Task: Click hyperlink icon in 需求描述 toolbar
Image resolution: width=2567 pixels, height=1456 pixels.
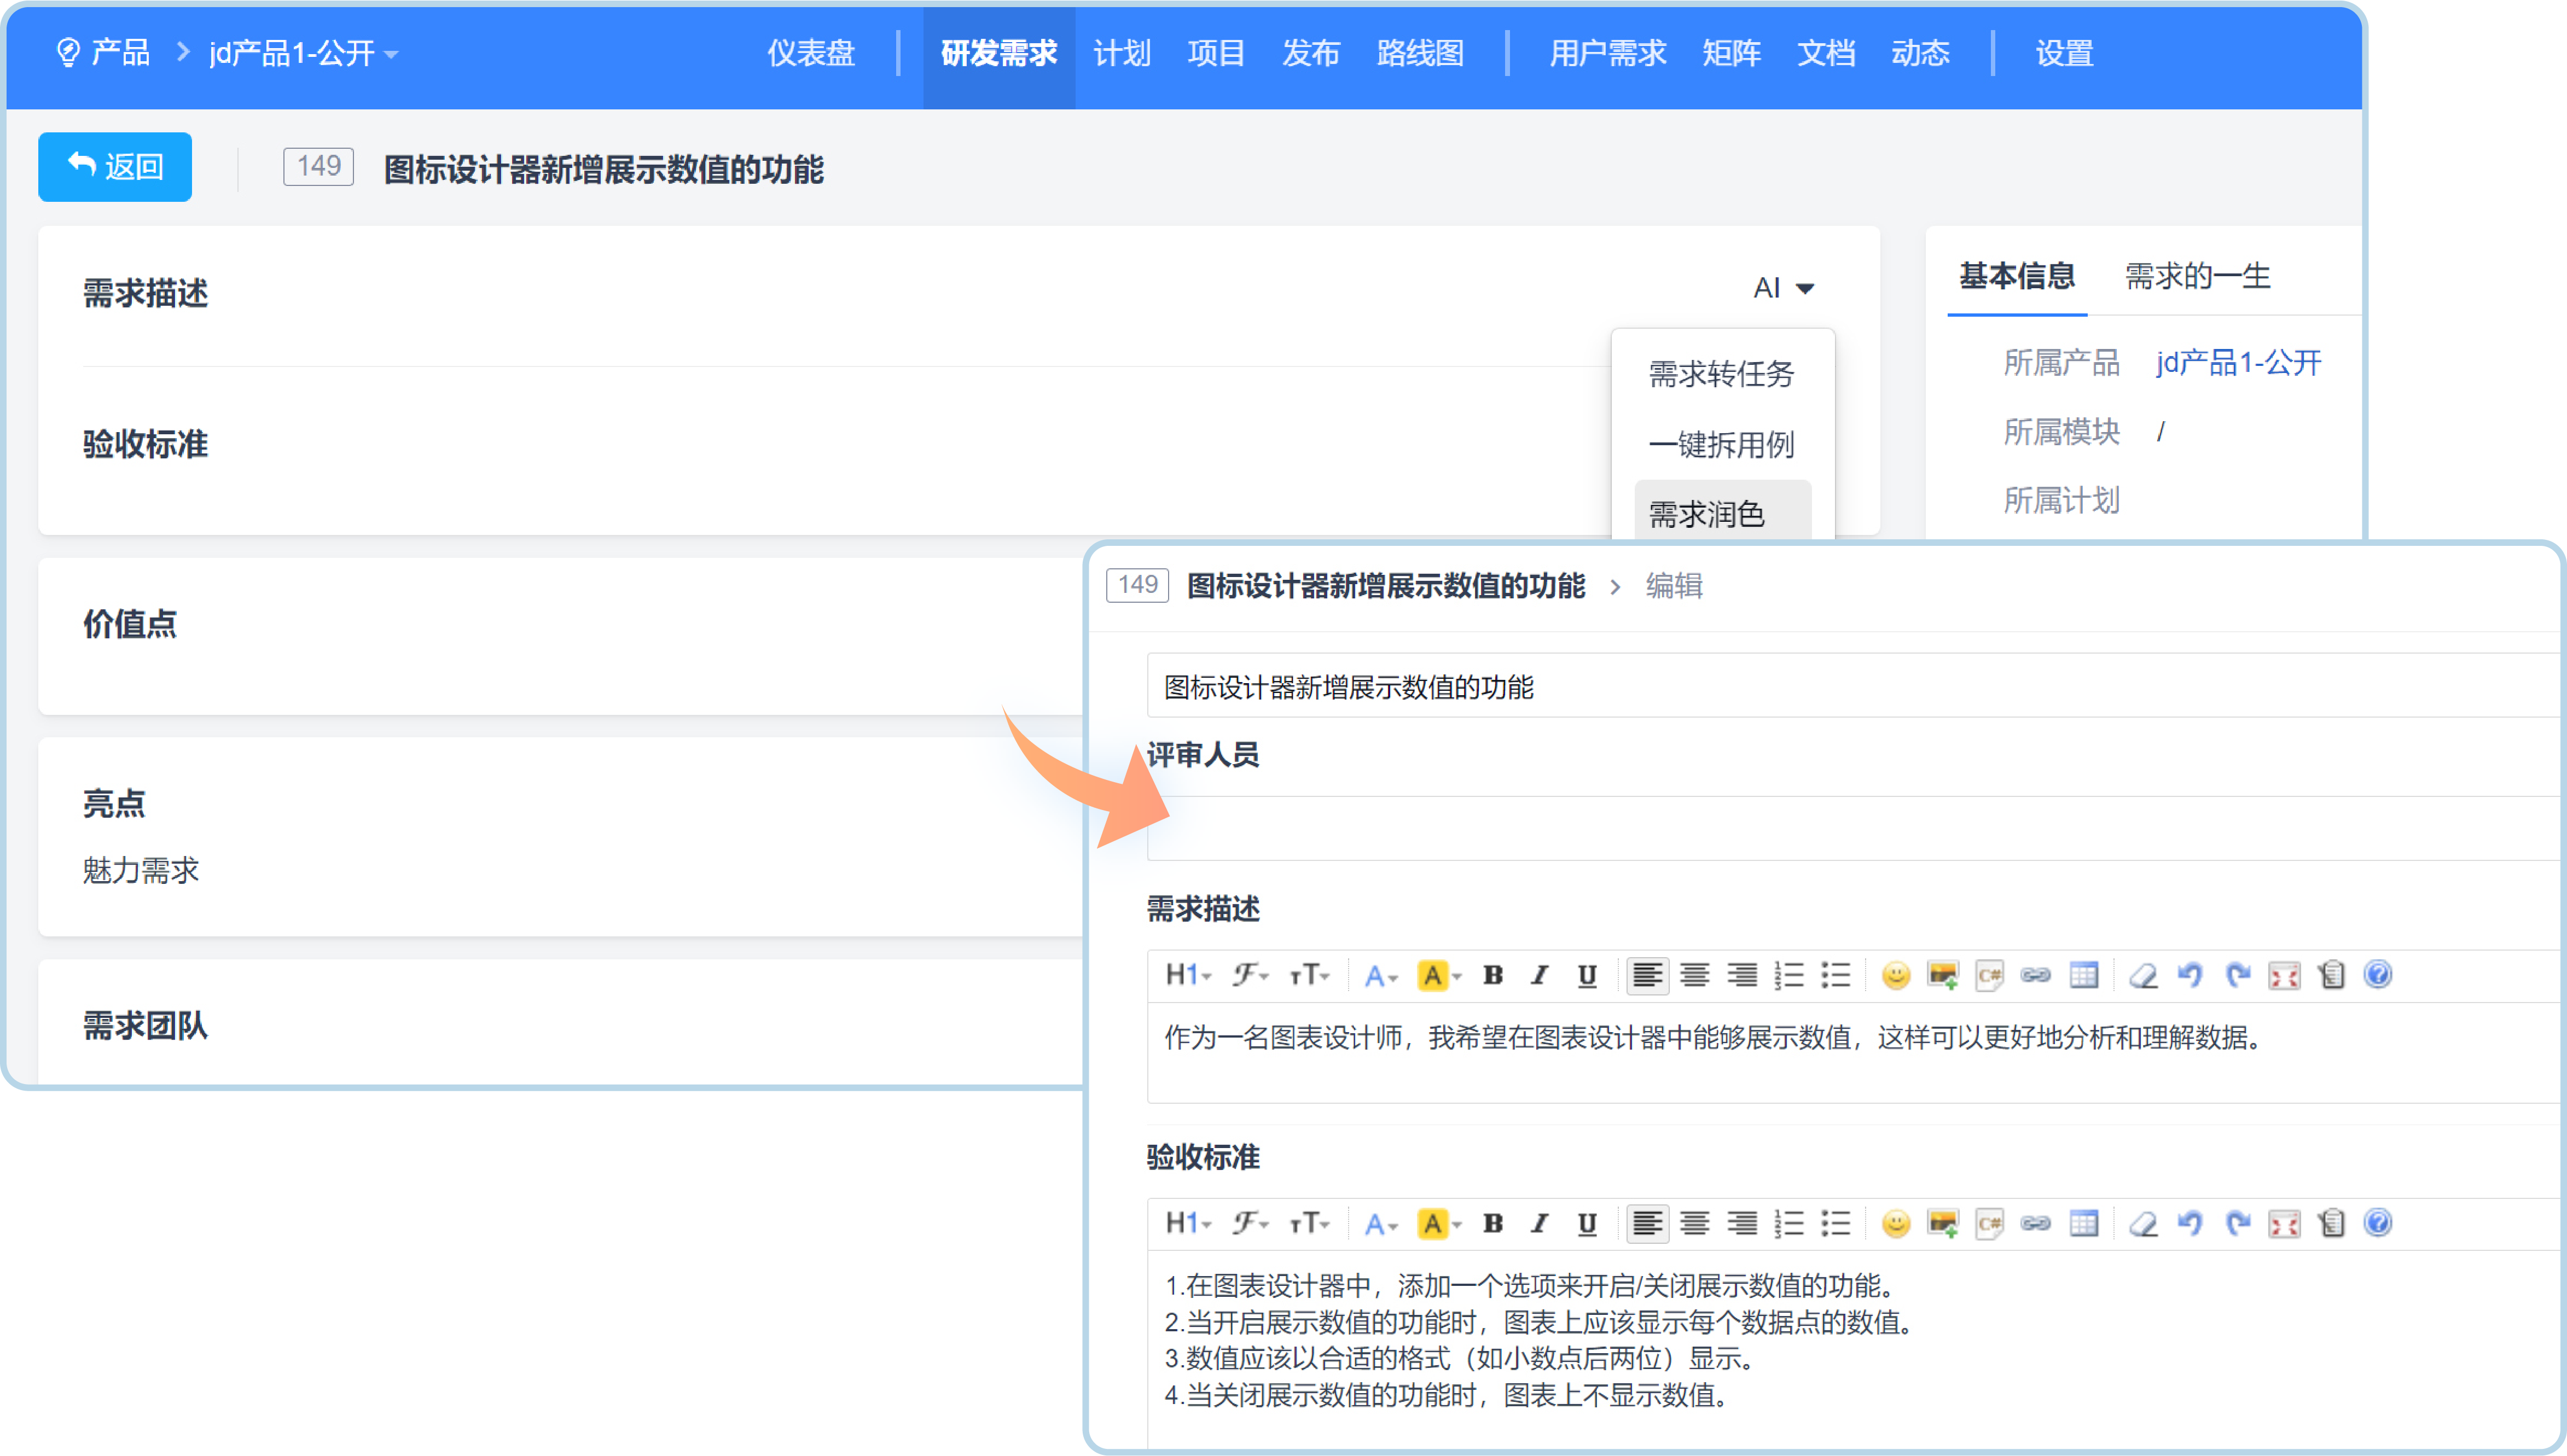Action: [x=2036, y=975]
